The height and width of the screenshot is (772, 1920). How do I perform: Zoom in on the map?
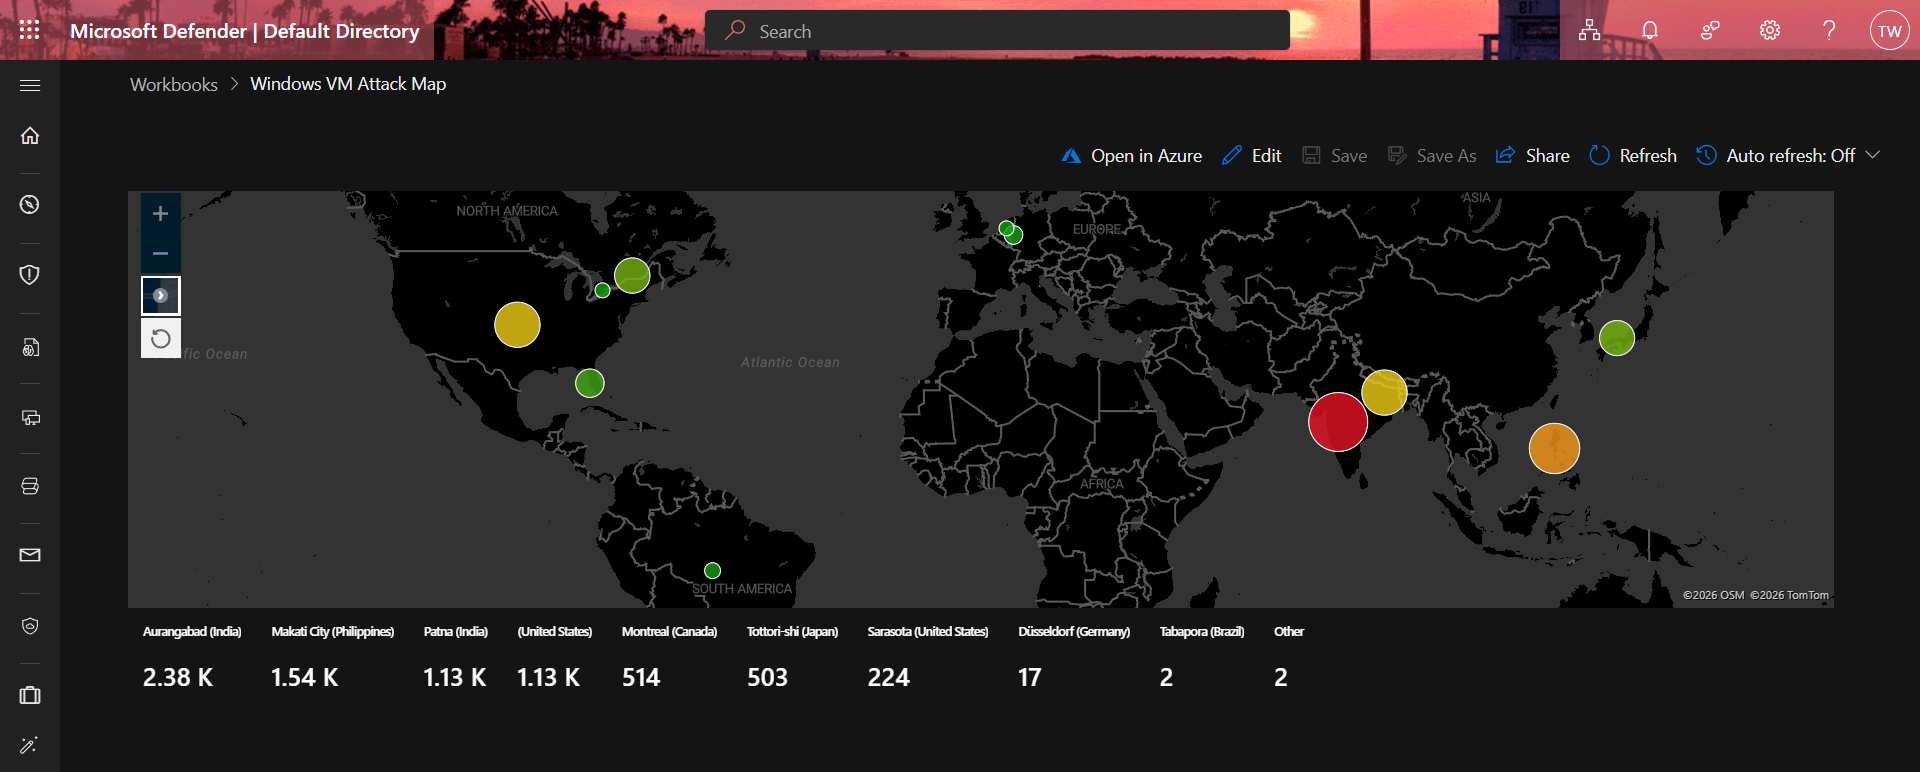160,213
